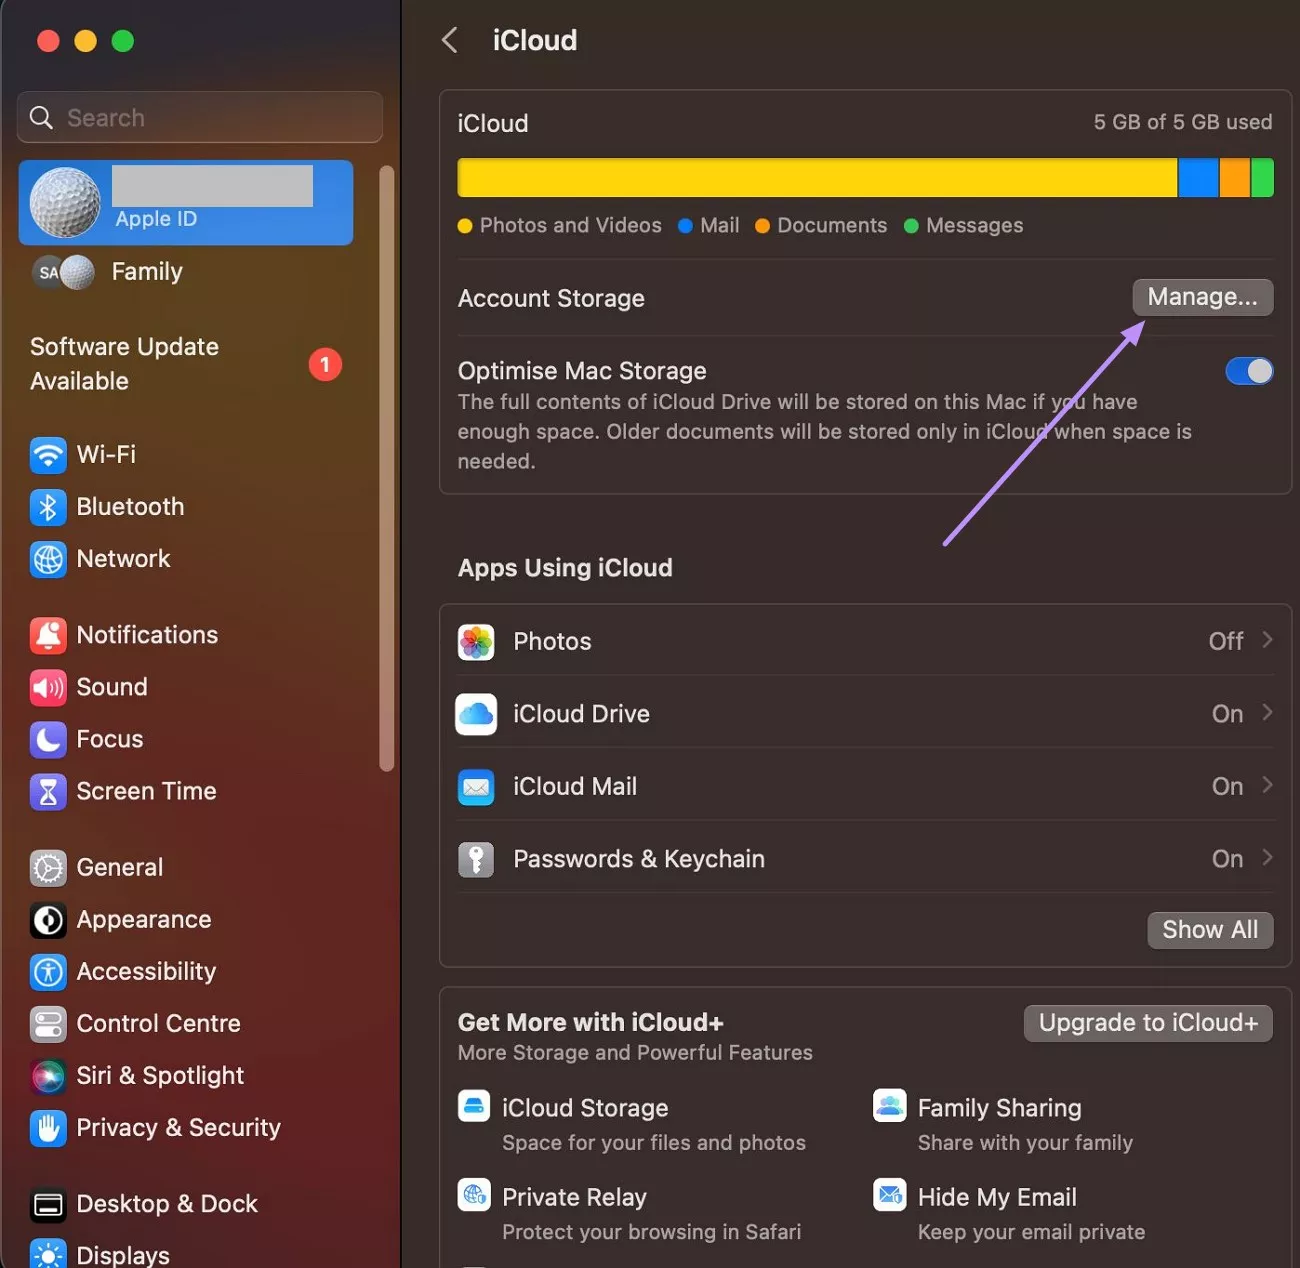The image size is (1300, 1268).
Task: Click the Network globe icon
Action: 48,559
